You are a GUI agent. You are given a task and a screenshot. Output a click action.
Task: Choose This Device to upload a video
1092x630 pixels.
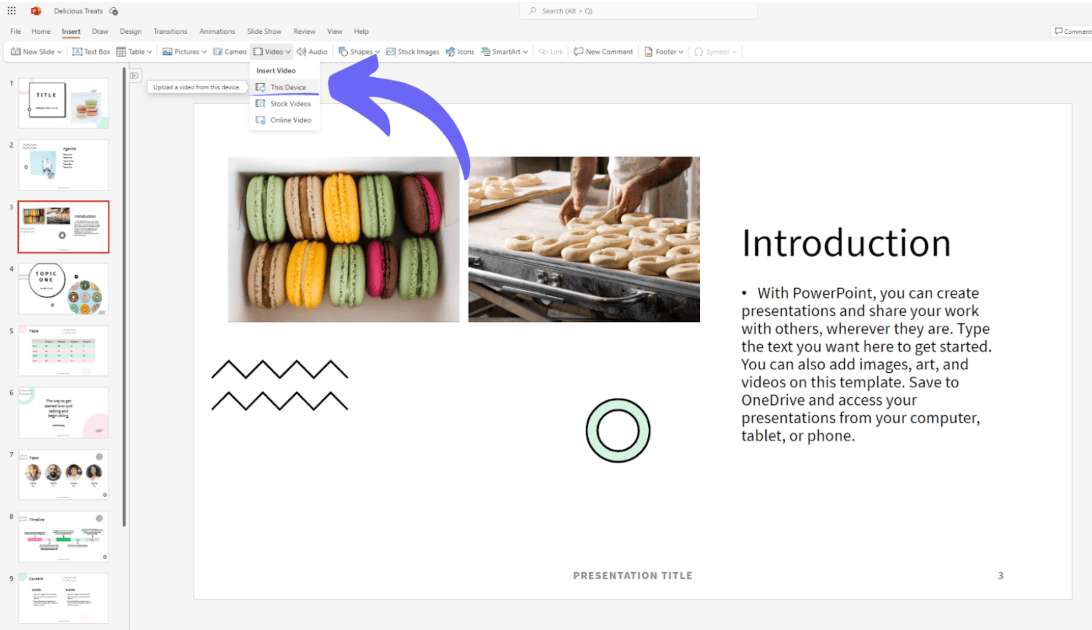[x=287, y=87]
